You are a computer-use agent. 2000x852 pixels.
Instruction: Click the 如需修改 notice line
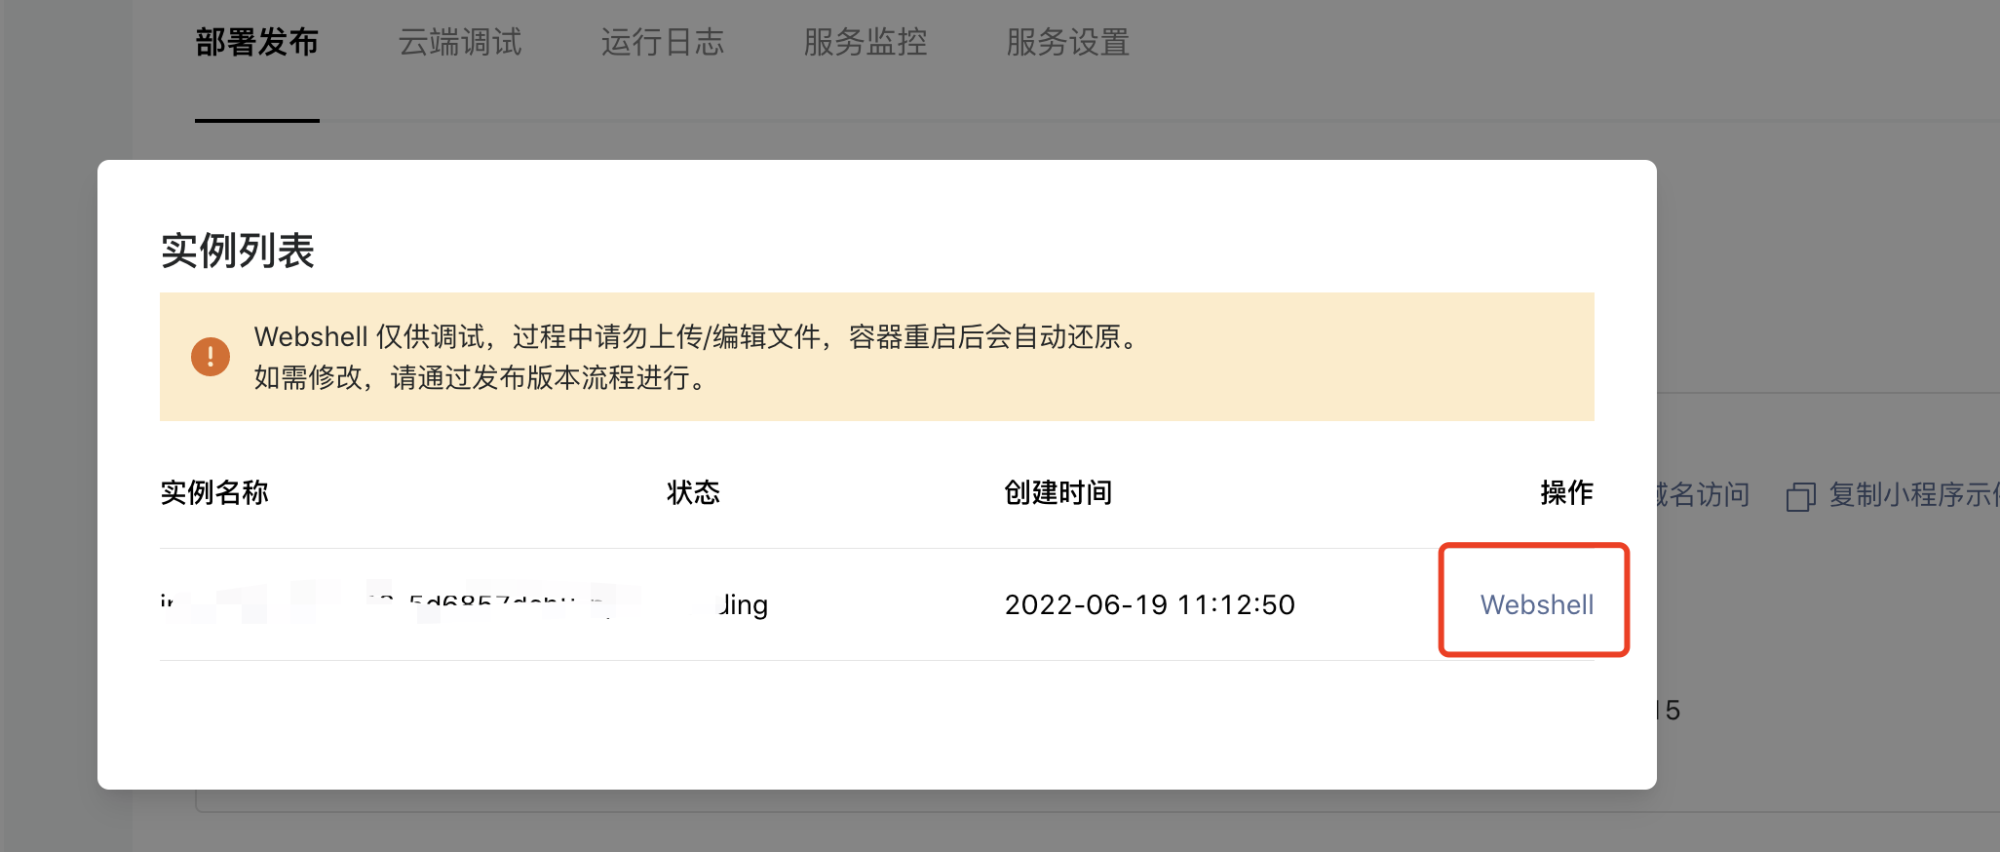[x=482, y=378]
